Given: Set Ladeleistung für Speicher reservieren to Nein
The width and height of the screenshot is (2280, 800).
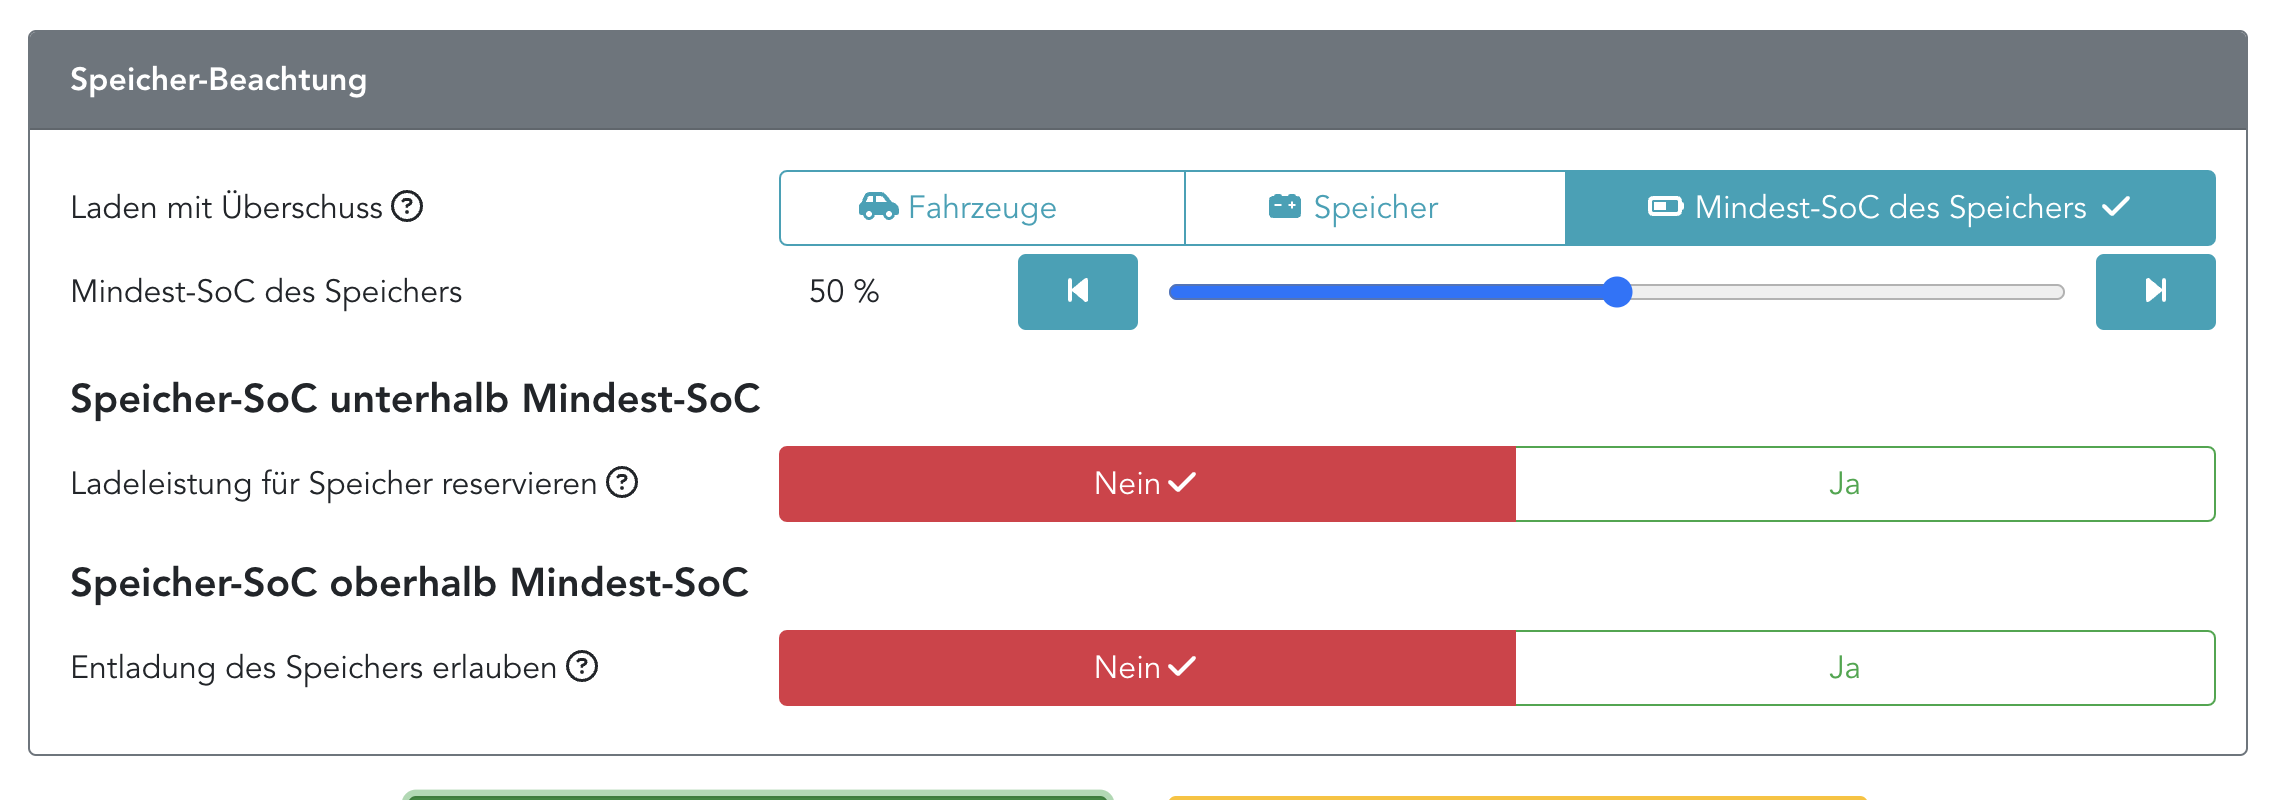Looking at the screenshot, I should (1146, 484).
